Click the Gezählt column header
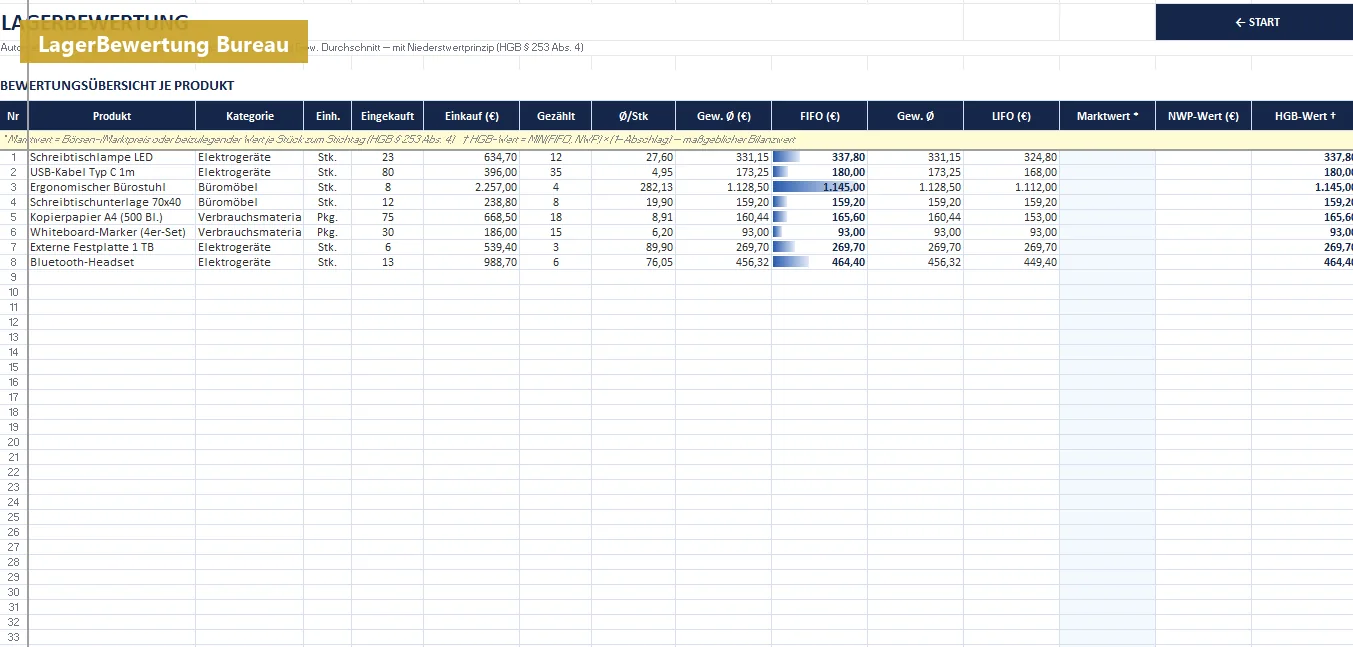 556,116
